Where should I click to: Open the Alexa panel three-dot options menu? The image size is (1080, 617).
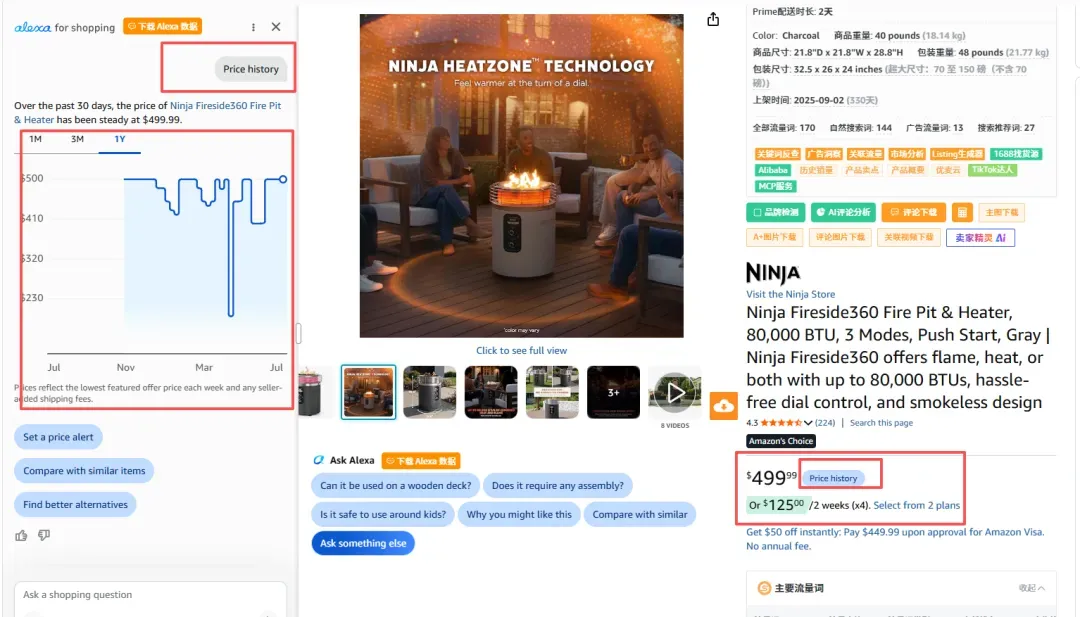pyautogui.click(x=253, y=27)
